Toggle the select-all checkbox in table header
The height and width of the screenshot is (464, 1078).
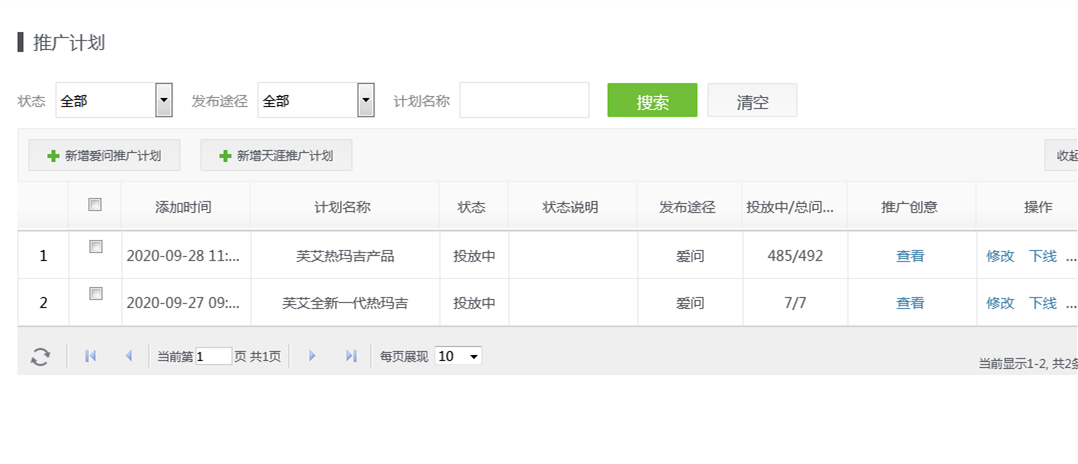(95, 205)
